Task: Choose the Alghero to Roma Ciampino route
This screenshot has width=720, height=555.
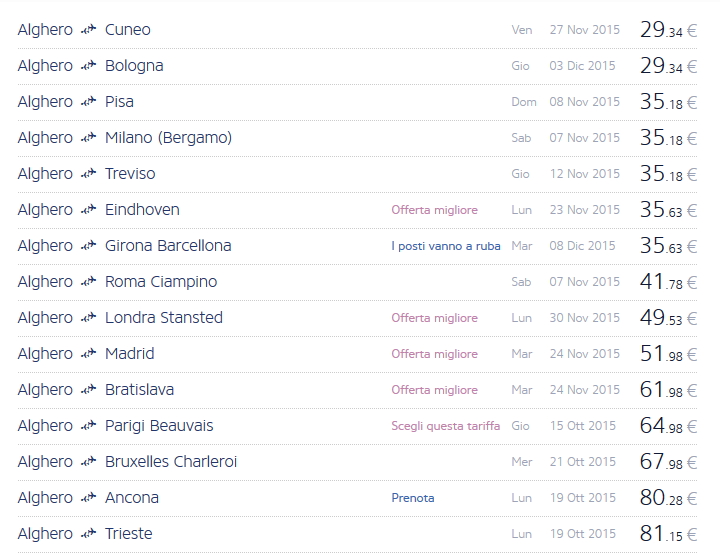Action: click(x=161, y=282)
